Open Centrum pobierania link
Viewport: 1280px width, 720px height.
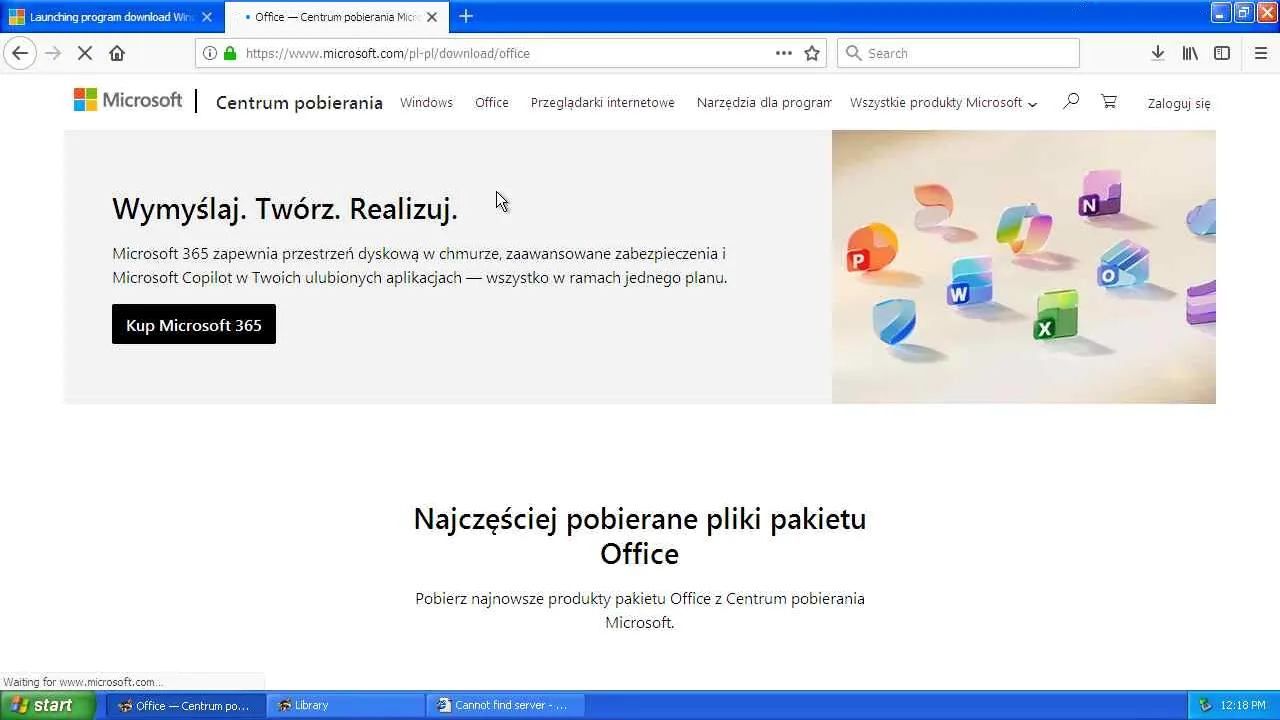coord(299,102)
